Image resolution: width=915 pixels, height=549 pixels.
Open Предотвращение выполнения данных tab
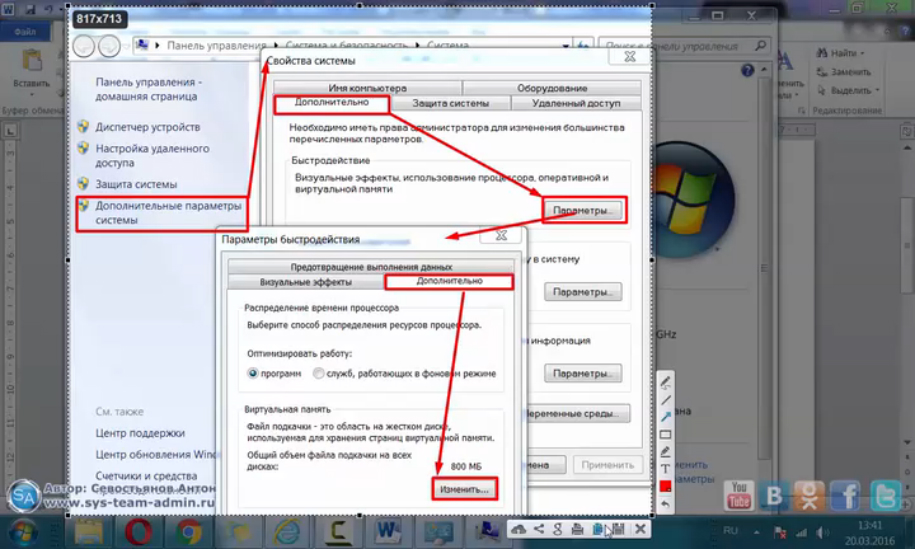point(371,267)
